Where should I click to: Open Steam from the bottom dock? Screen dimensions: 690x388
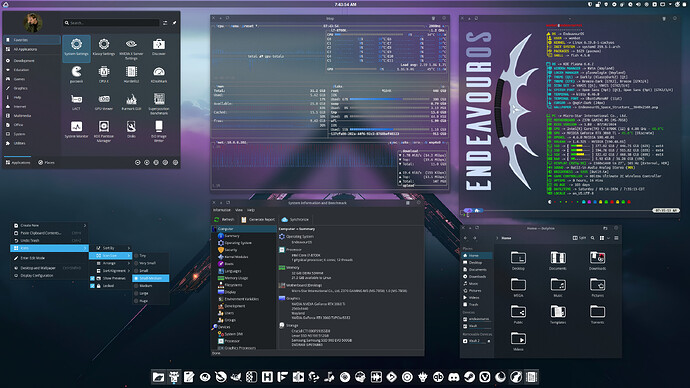pos(469,377)
